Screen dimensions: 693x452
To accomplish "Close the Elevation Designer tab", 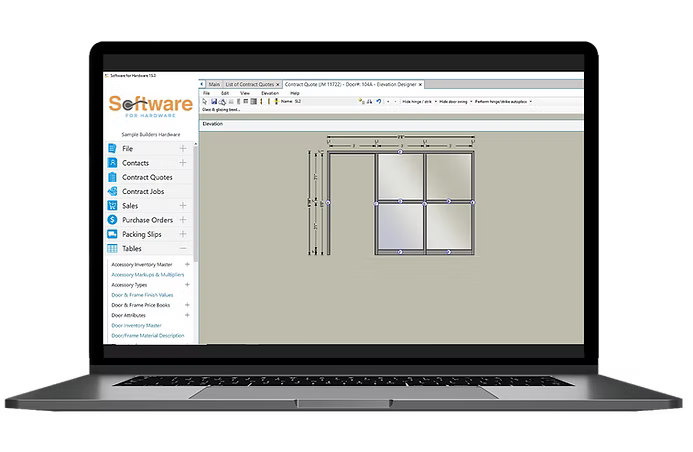I will point(420,84).
